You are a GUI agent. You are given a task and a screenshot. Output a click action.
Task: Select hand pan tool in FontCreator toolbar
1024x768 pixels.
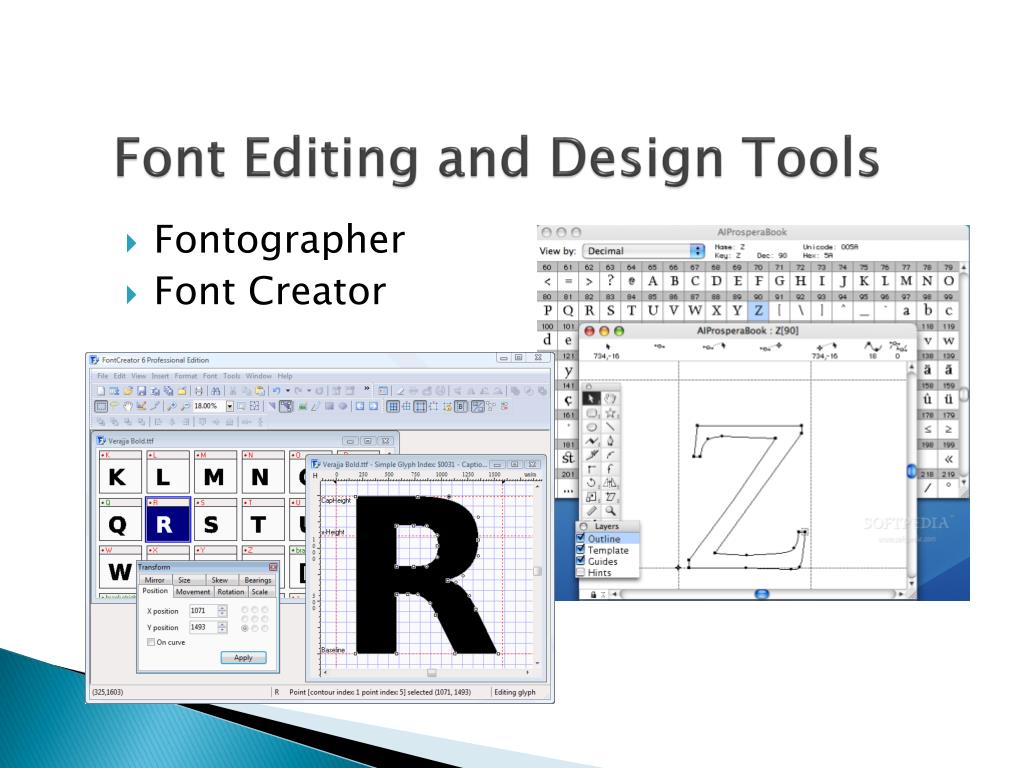[x=128, y=406]
